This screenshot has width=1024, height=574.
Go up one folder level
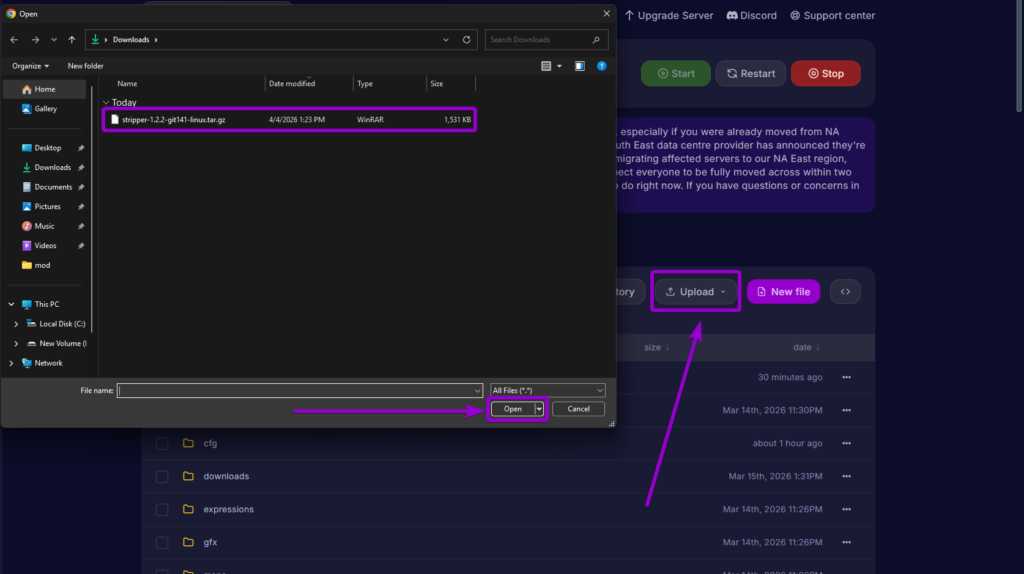click(x=72, y=40)
